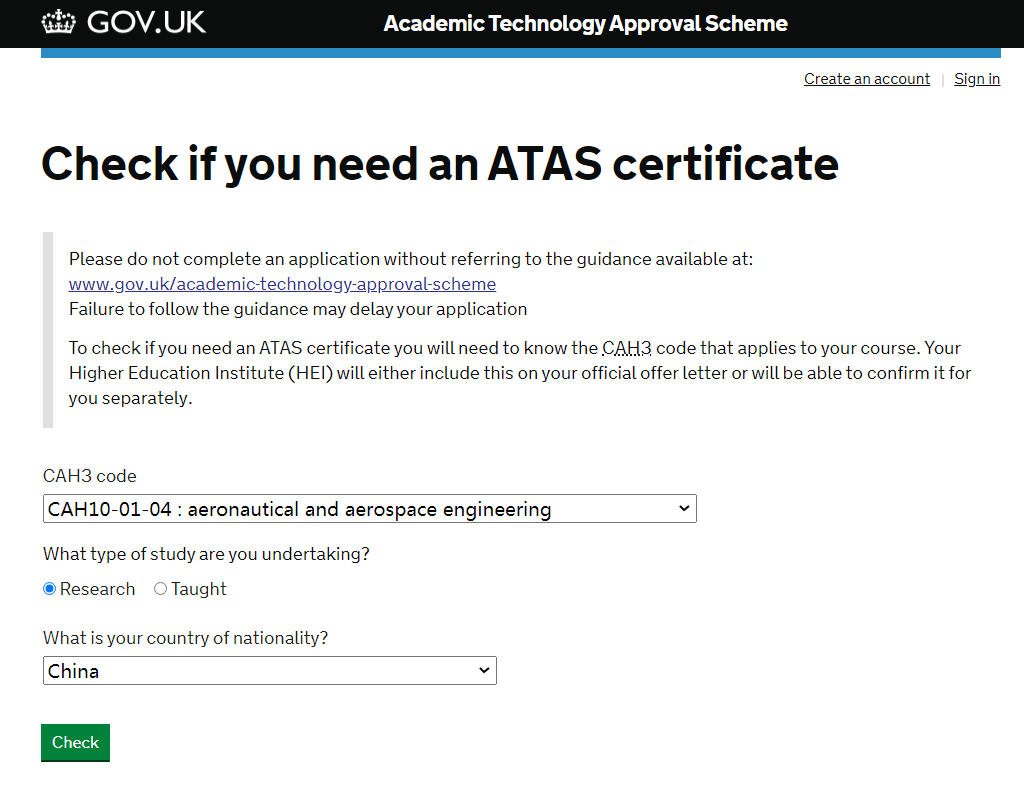Screen dimensions: 1024x788
Task: Click the Research option label
Action: coord(97,589)
